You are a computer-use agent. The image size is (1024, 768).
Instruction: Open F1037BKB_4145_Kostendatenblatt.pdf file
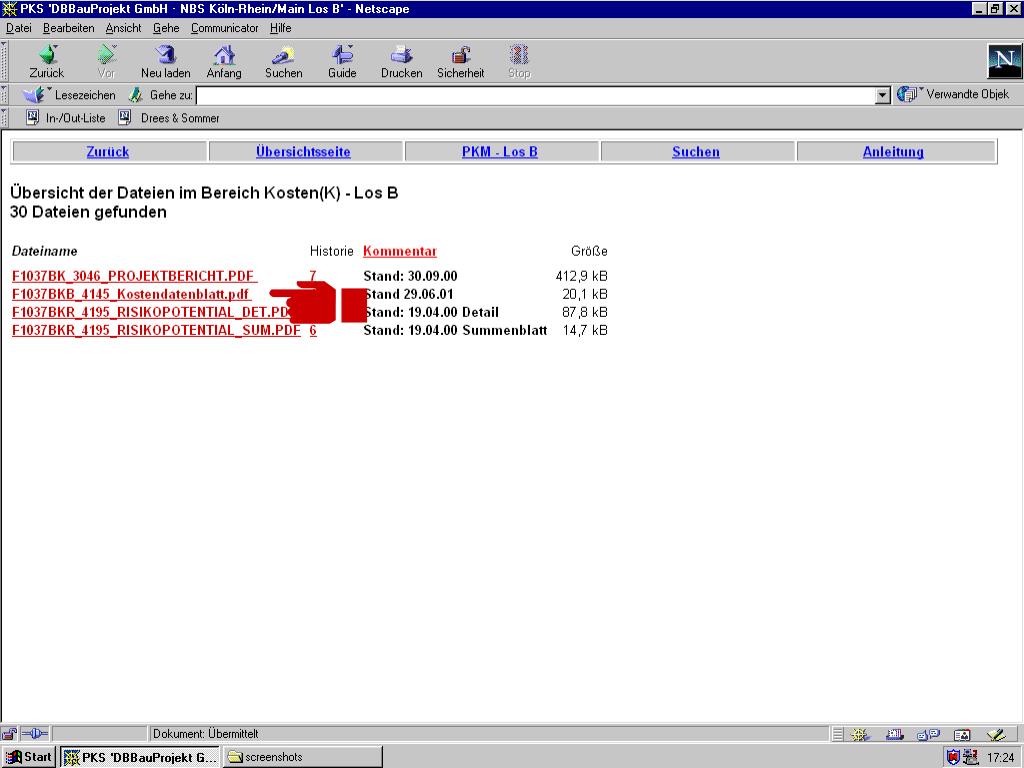[131, 294]
